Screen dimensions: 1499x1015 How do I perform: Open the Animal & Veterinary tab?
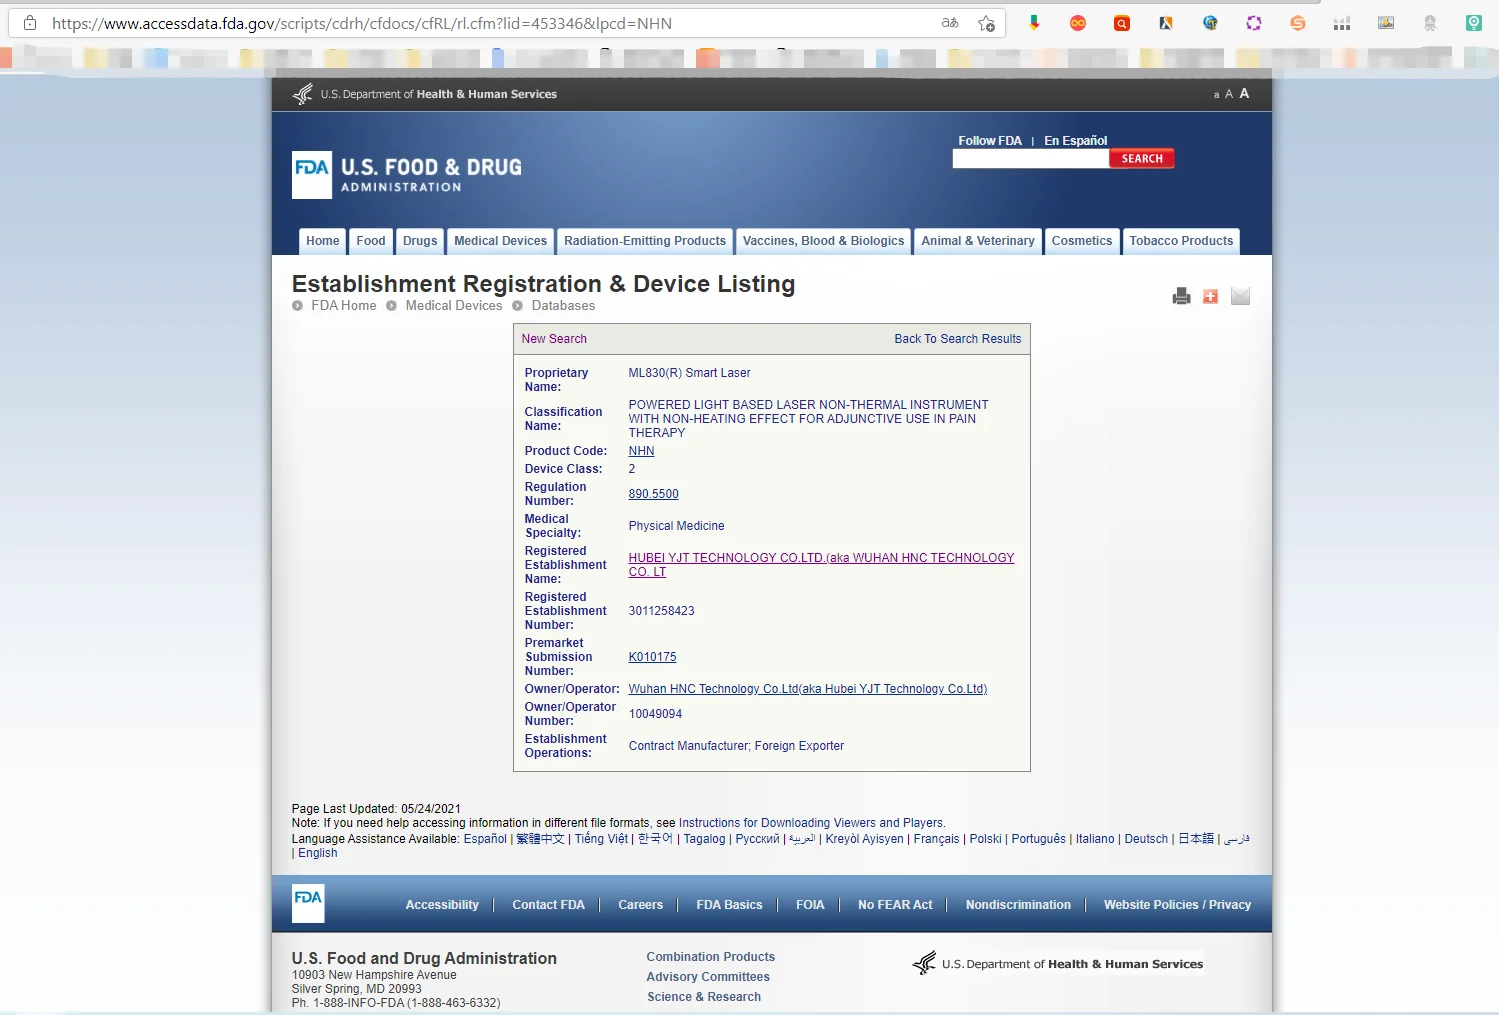978,241
